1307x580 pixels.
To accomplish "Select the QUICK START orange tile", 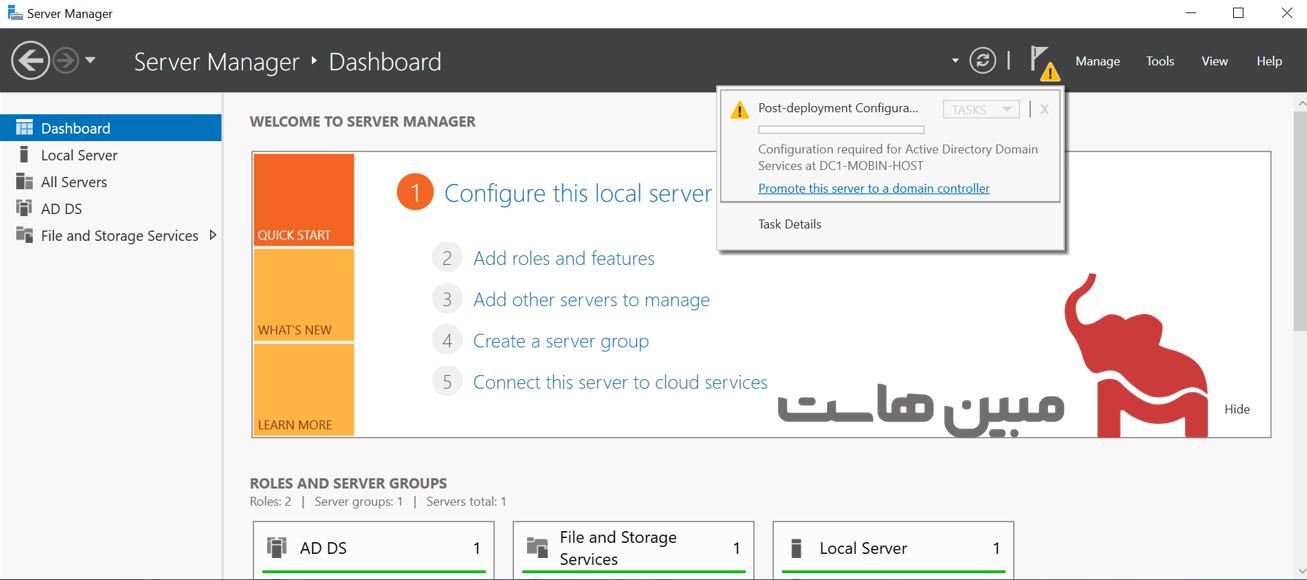I will pyautogui.click(x=303, y=199).
